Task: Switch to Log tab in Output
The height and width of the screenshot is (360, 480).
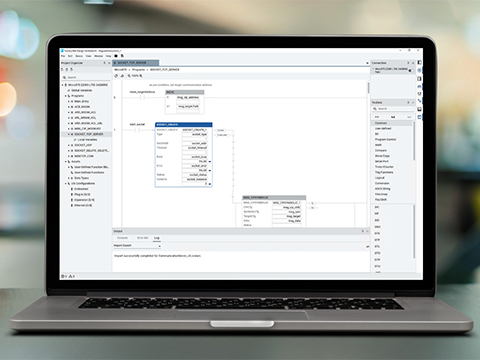Action: (x=157, y=238)
